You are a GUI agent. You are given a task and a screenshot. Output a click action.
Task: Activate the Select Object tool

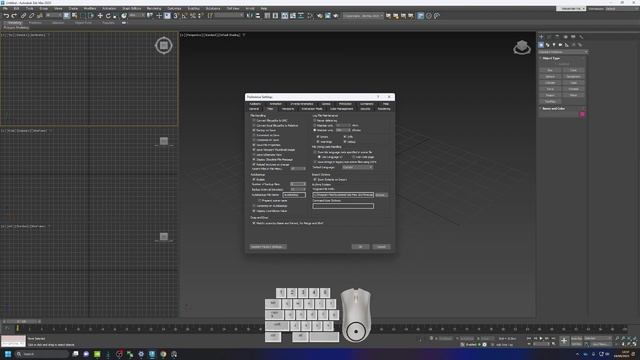coord(67,16)
